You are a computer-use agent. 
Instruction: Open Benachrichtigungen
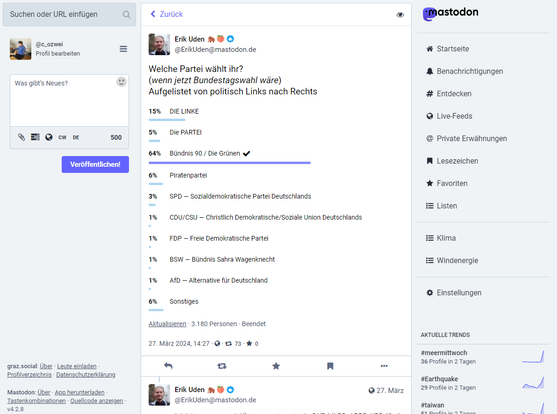tap(465, 71)
